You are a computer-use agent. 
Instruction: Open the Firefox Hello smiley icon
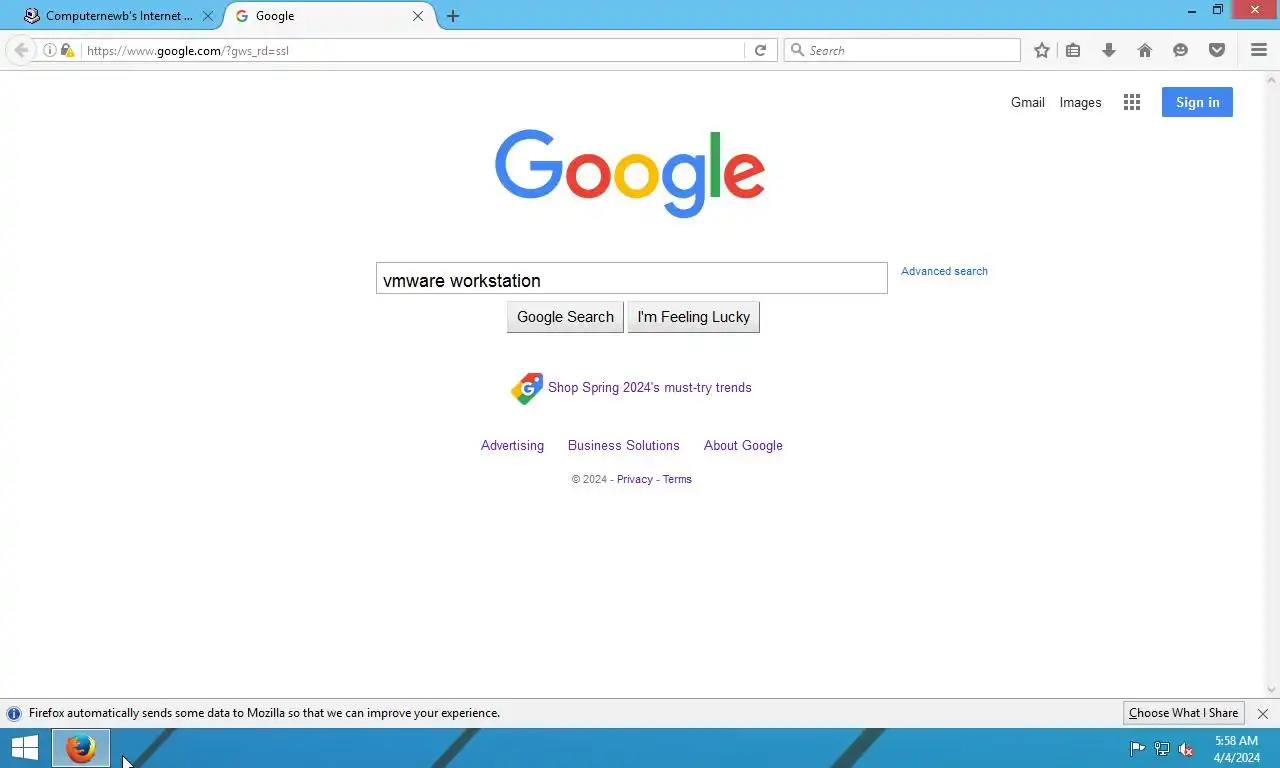1181,50
